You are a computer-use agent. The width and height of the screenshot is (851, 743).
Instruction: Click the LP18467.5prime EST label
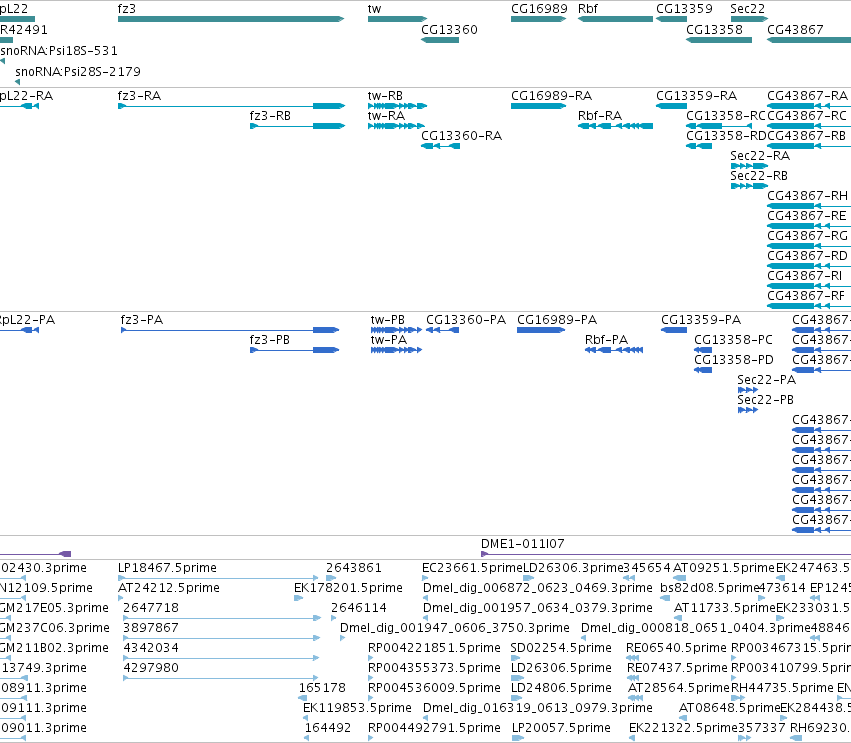click(x=167, y=568)
